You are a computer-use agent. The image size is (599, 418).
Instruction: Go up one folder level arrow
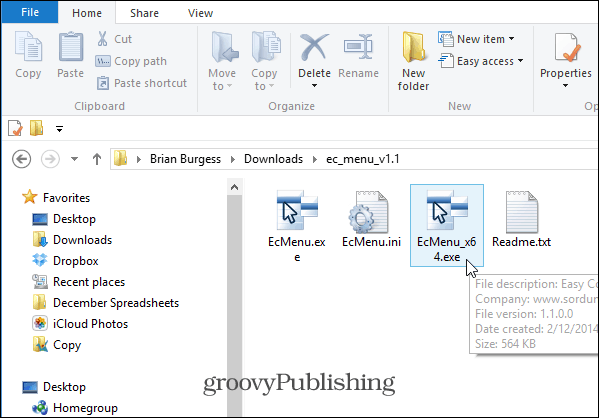pyautogui.click(x=97, y=159)
